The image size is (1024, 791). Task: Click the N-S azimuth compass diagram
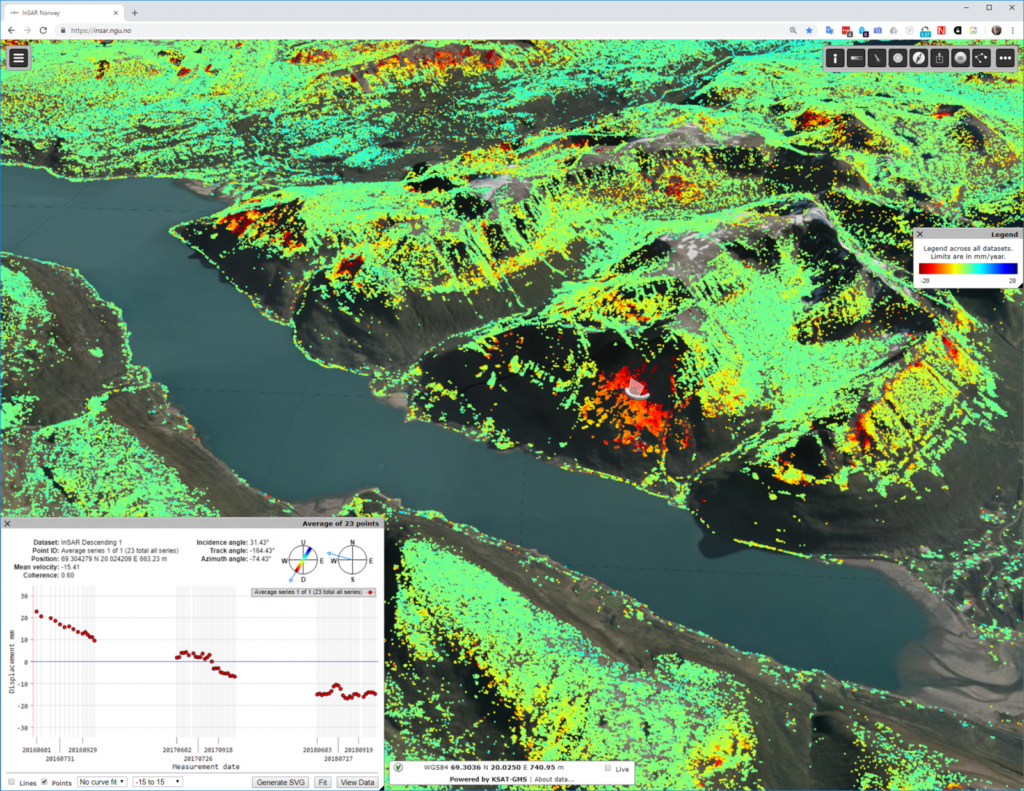pyautogui.click(x=352, y=561)
